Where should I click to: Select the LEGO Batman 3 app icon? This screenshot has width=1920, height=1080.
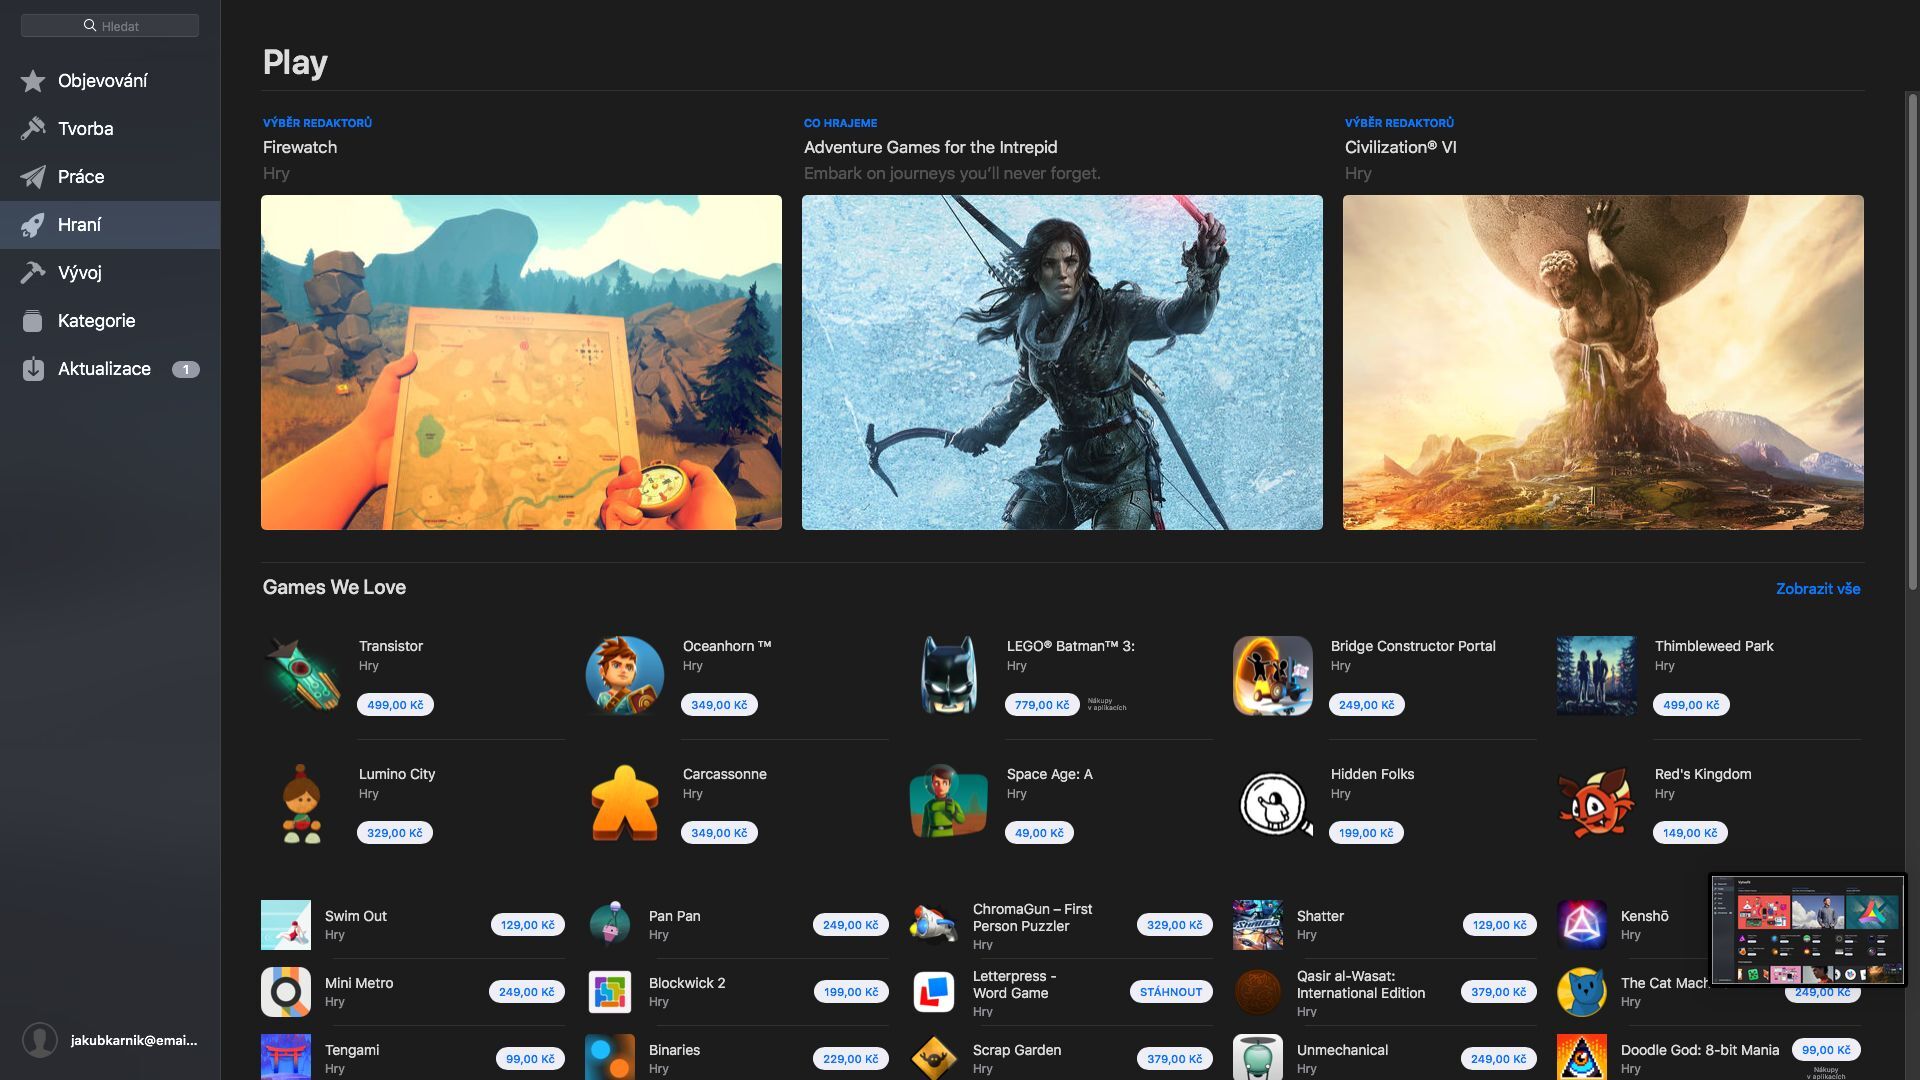949,675
